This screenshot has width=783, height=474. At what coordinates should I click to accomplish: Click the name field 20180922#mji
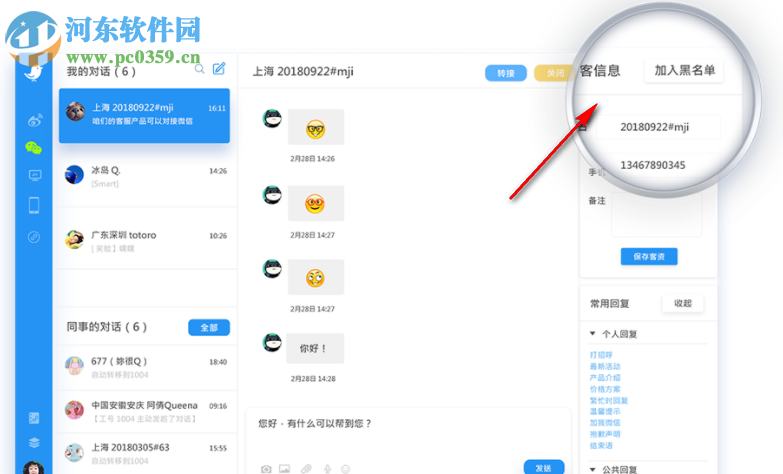(x=659, y=127)
